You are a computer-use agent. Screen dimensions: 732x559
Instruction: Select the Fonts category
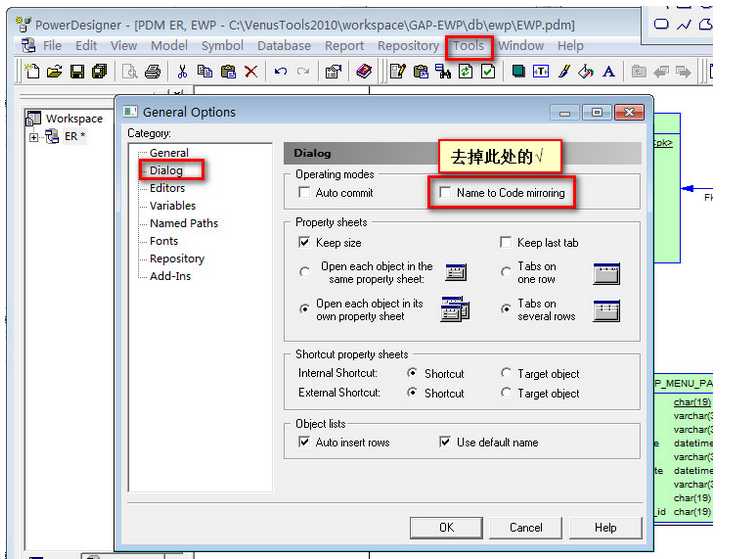coord(164,241)
